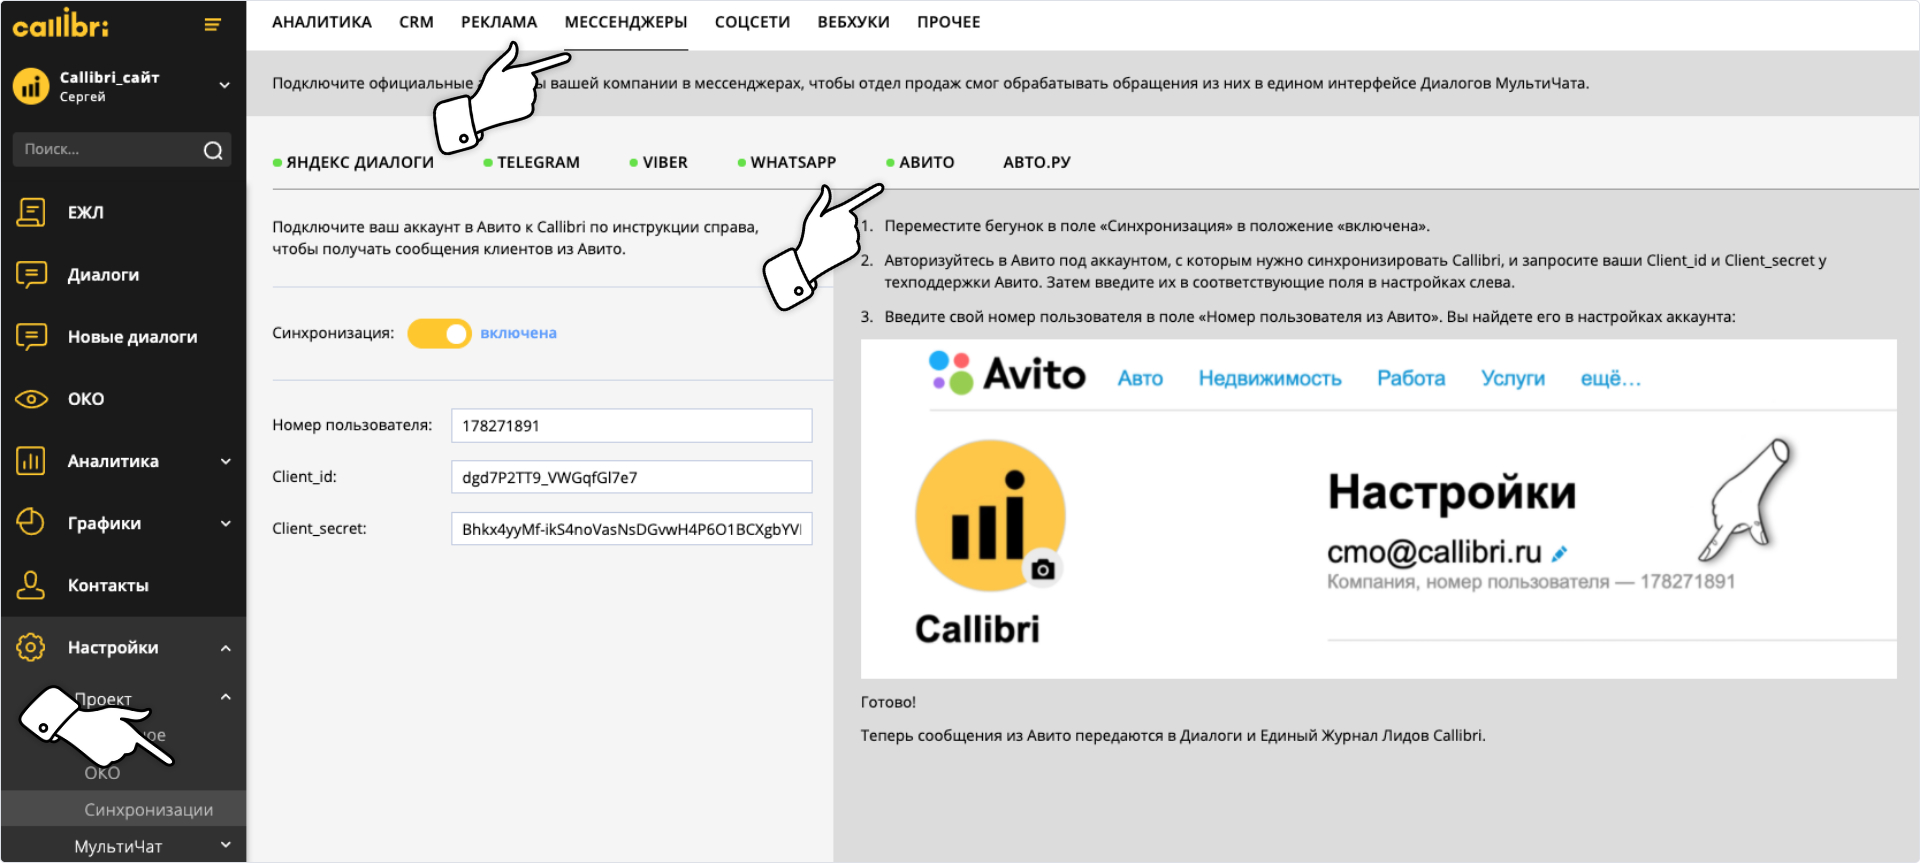Open the Диалоги chat icon
1920x863 pixels.
tap(31, 274)
